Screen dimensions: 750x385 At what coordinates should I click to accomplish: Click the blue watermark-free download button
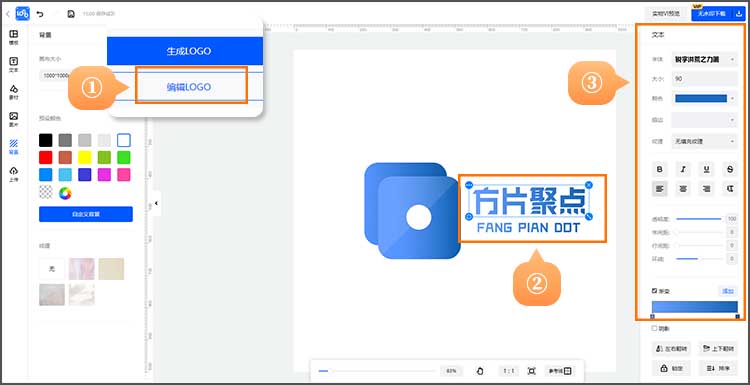click(x=712, y=14)
